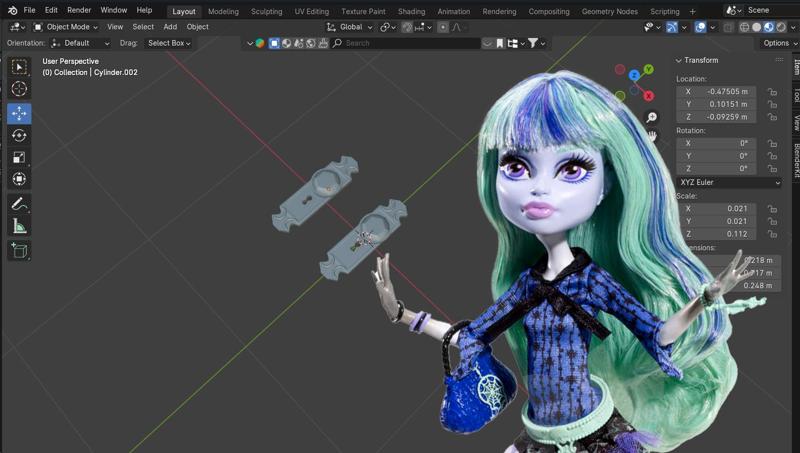Switch to the Modeling workspace tab
Viewport: 800px width, 453px height.
pyautogui.click(x=223, y=11)
